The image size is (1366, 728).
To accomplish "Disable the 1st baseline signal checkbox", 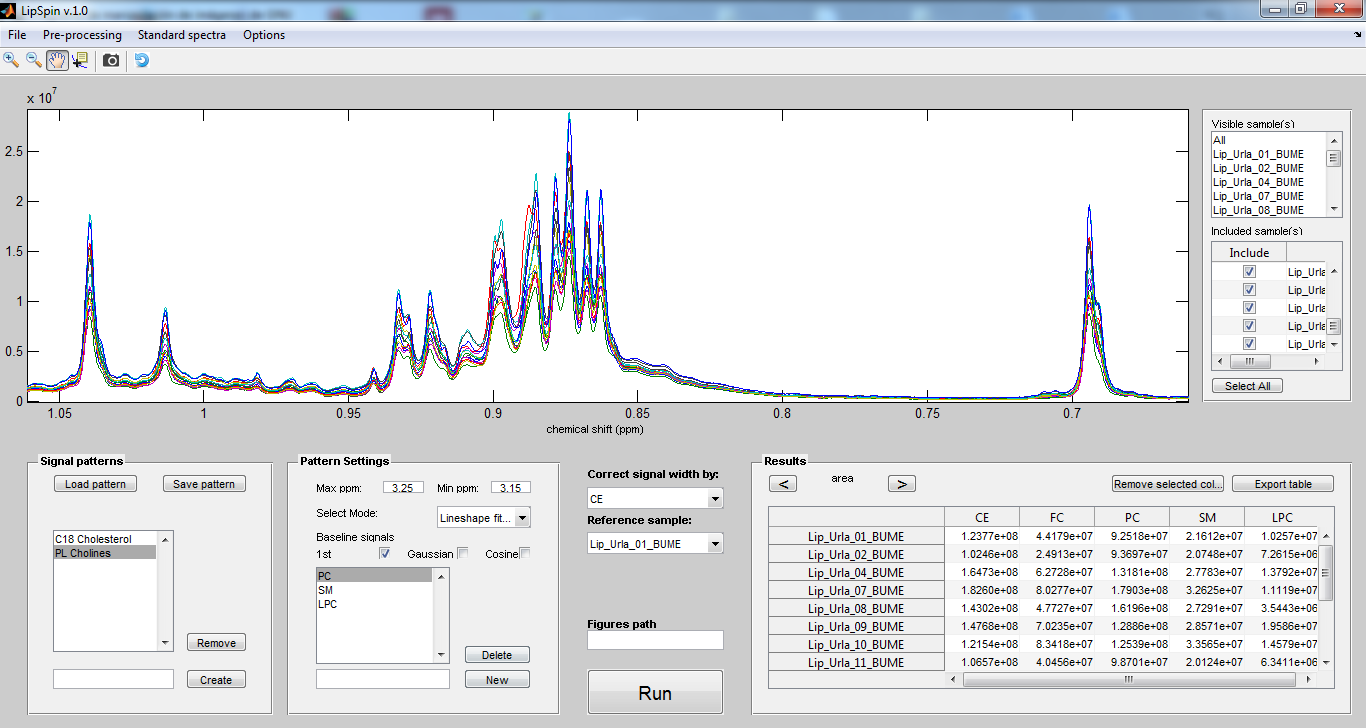I will pos(384,552).
